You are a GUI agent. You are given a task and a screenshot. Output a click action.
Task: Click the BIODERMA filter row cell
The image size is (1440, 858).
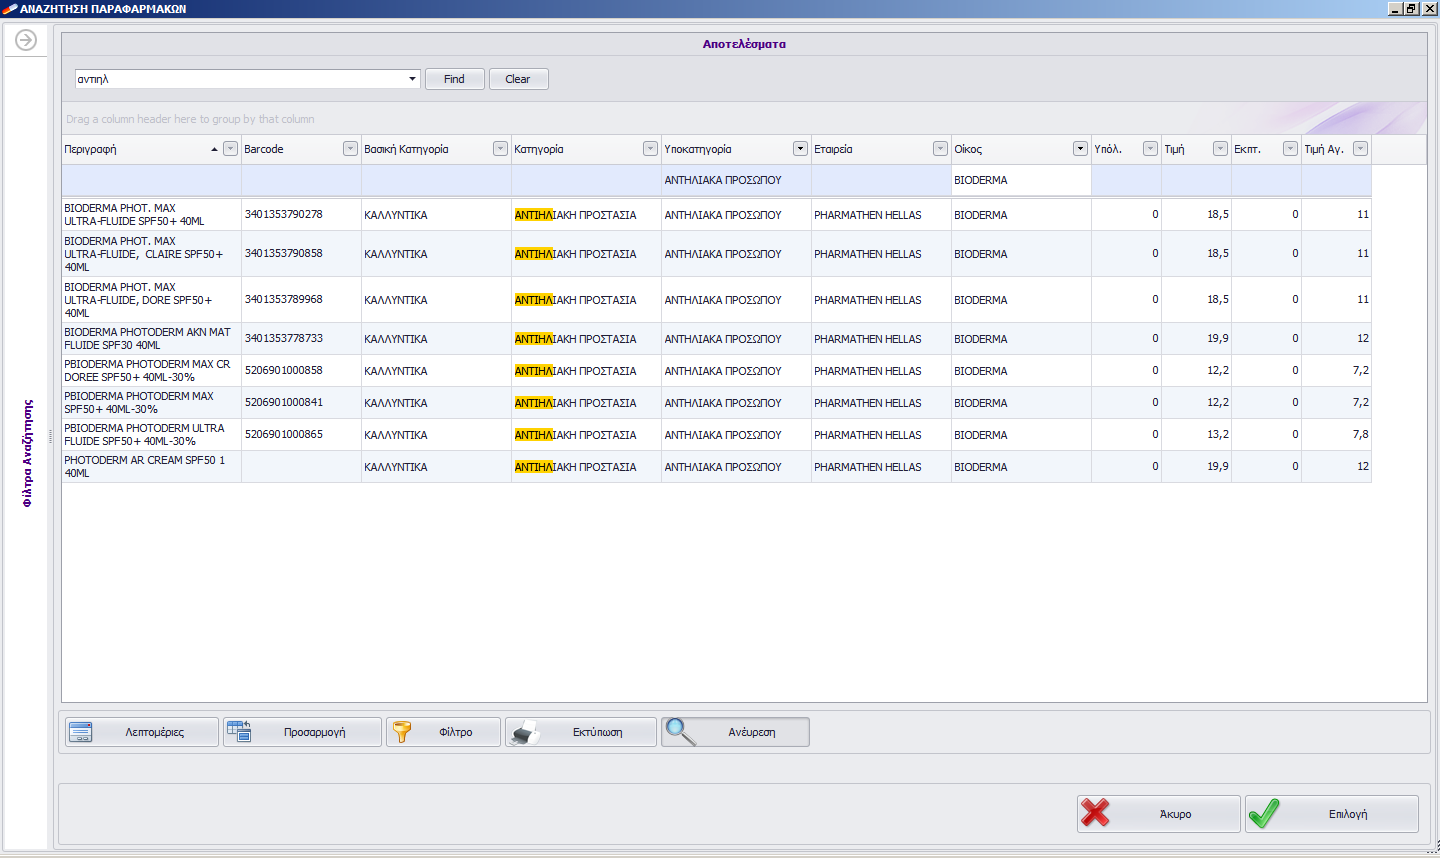[x=1021, y=180]
